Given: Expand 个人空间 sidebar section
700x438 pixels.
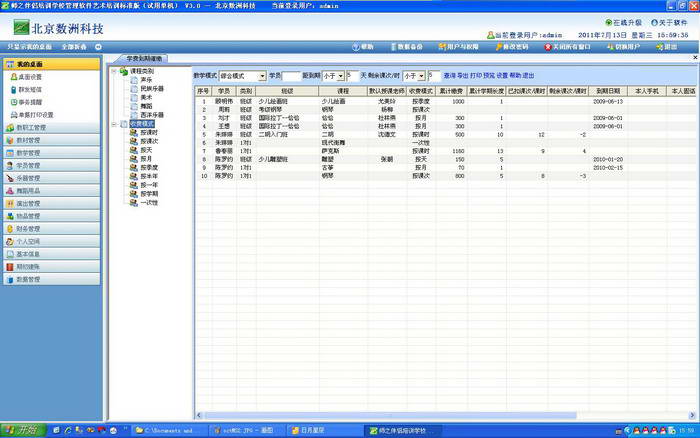Looking at the screenshot, I should [x=52, y=241].
